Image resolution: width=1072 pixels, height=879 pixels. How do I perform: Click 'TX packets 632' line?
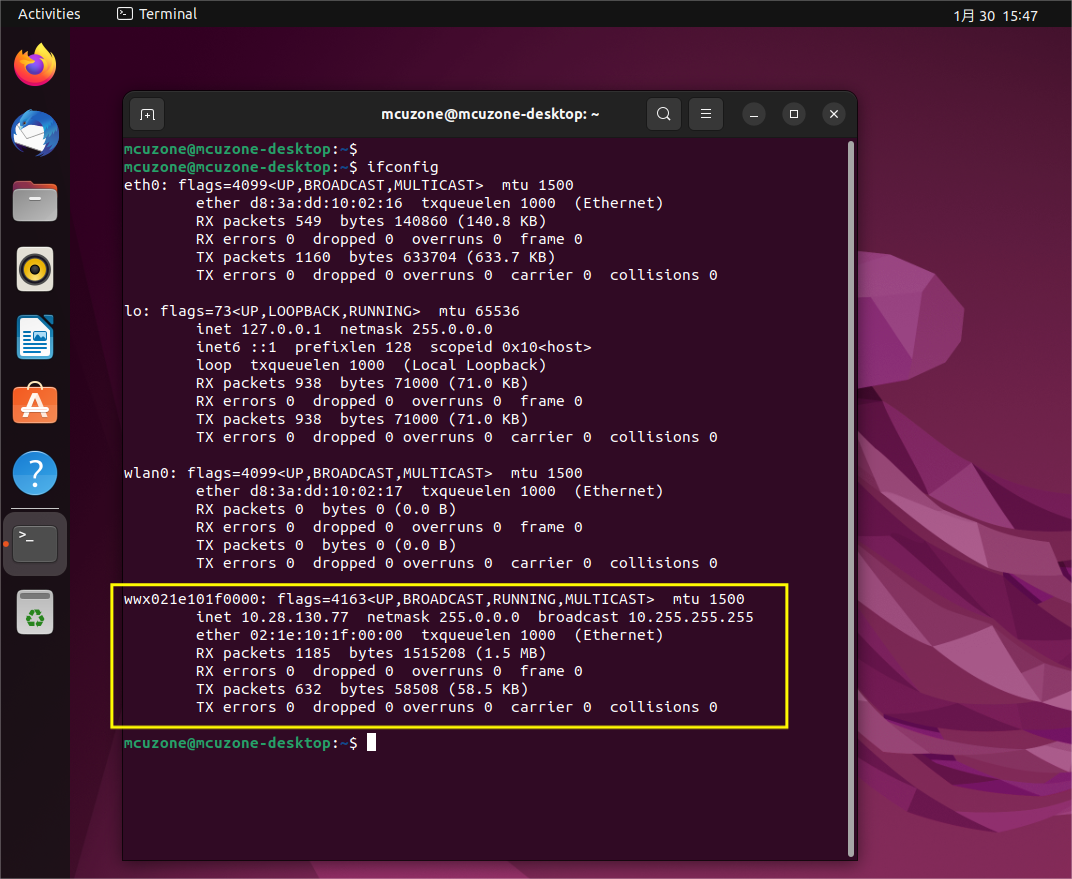coord(362,689)
